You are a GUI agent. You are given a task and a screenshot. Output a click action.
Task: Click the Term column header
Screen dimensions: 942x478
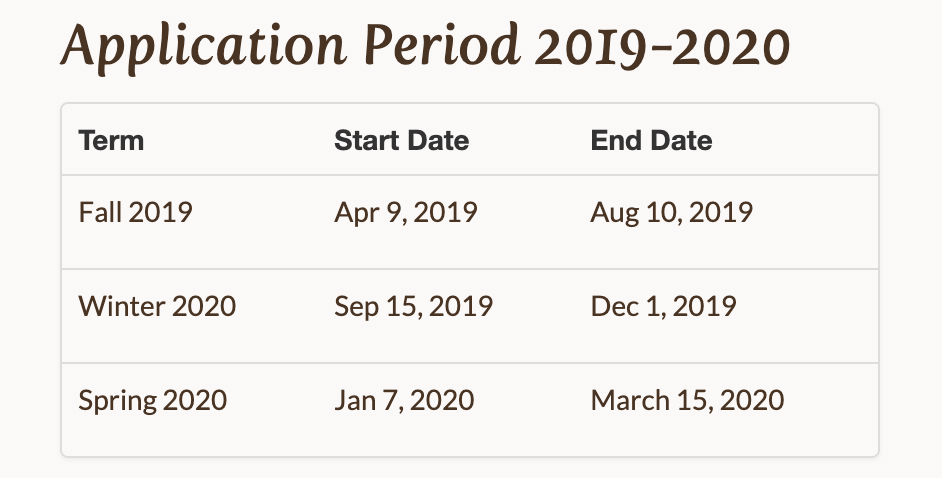pos(111,140)
